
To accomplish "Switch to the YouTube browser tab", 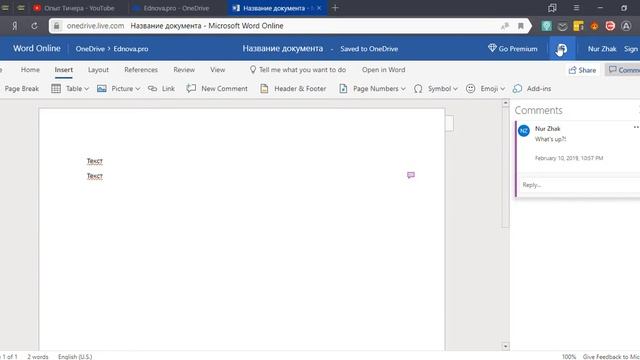I will 78,8.
